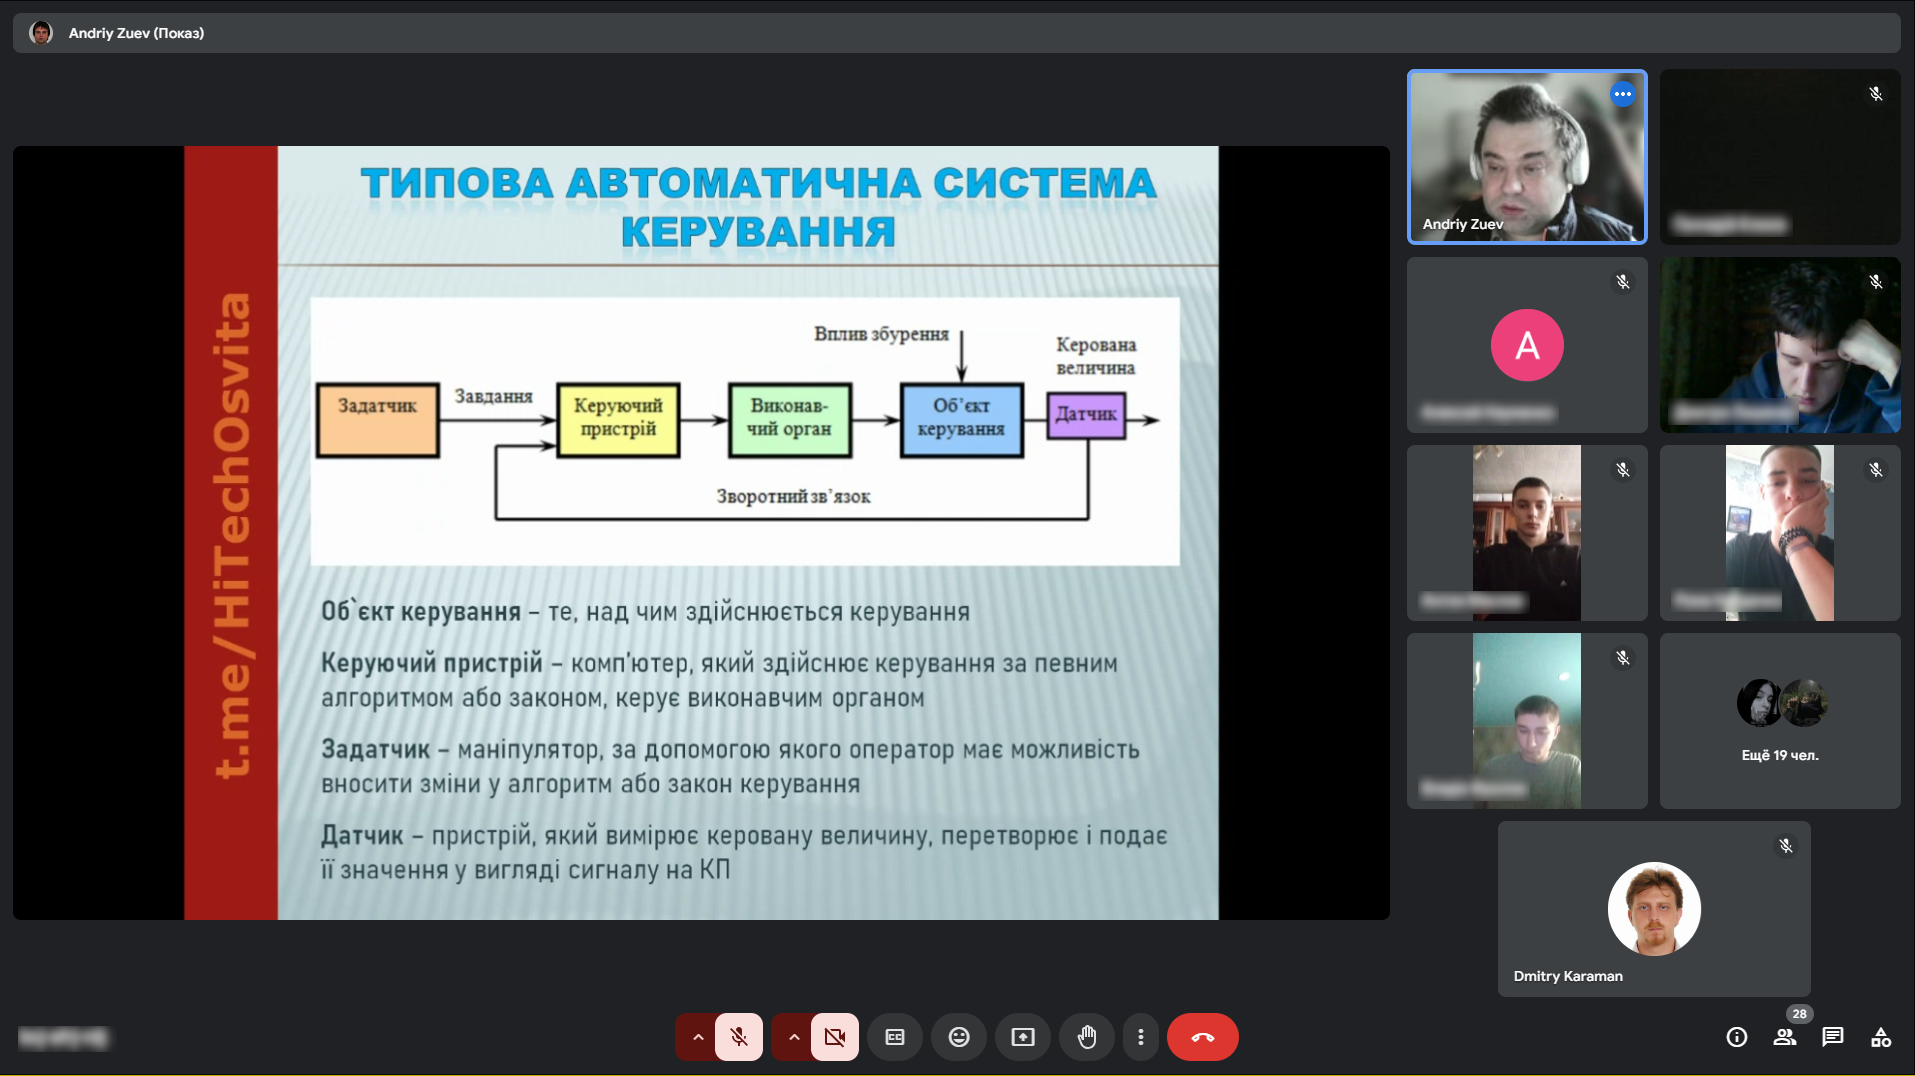
Task: Click the participant count badge 28
Action: [x=1800, y=1014]
